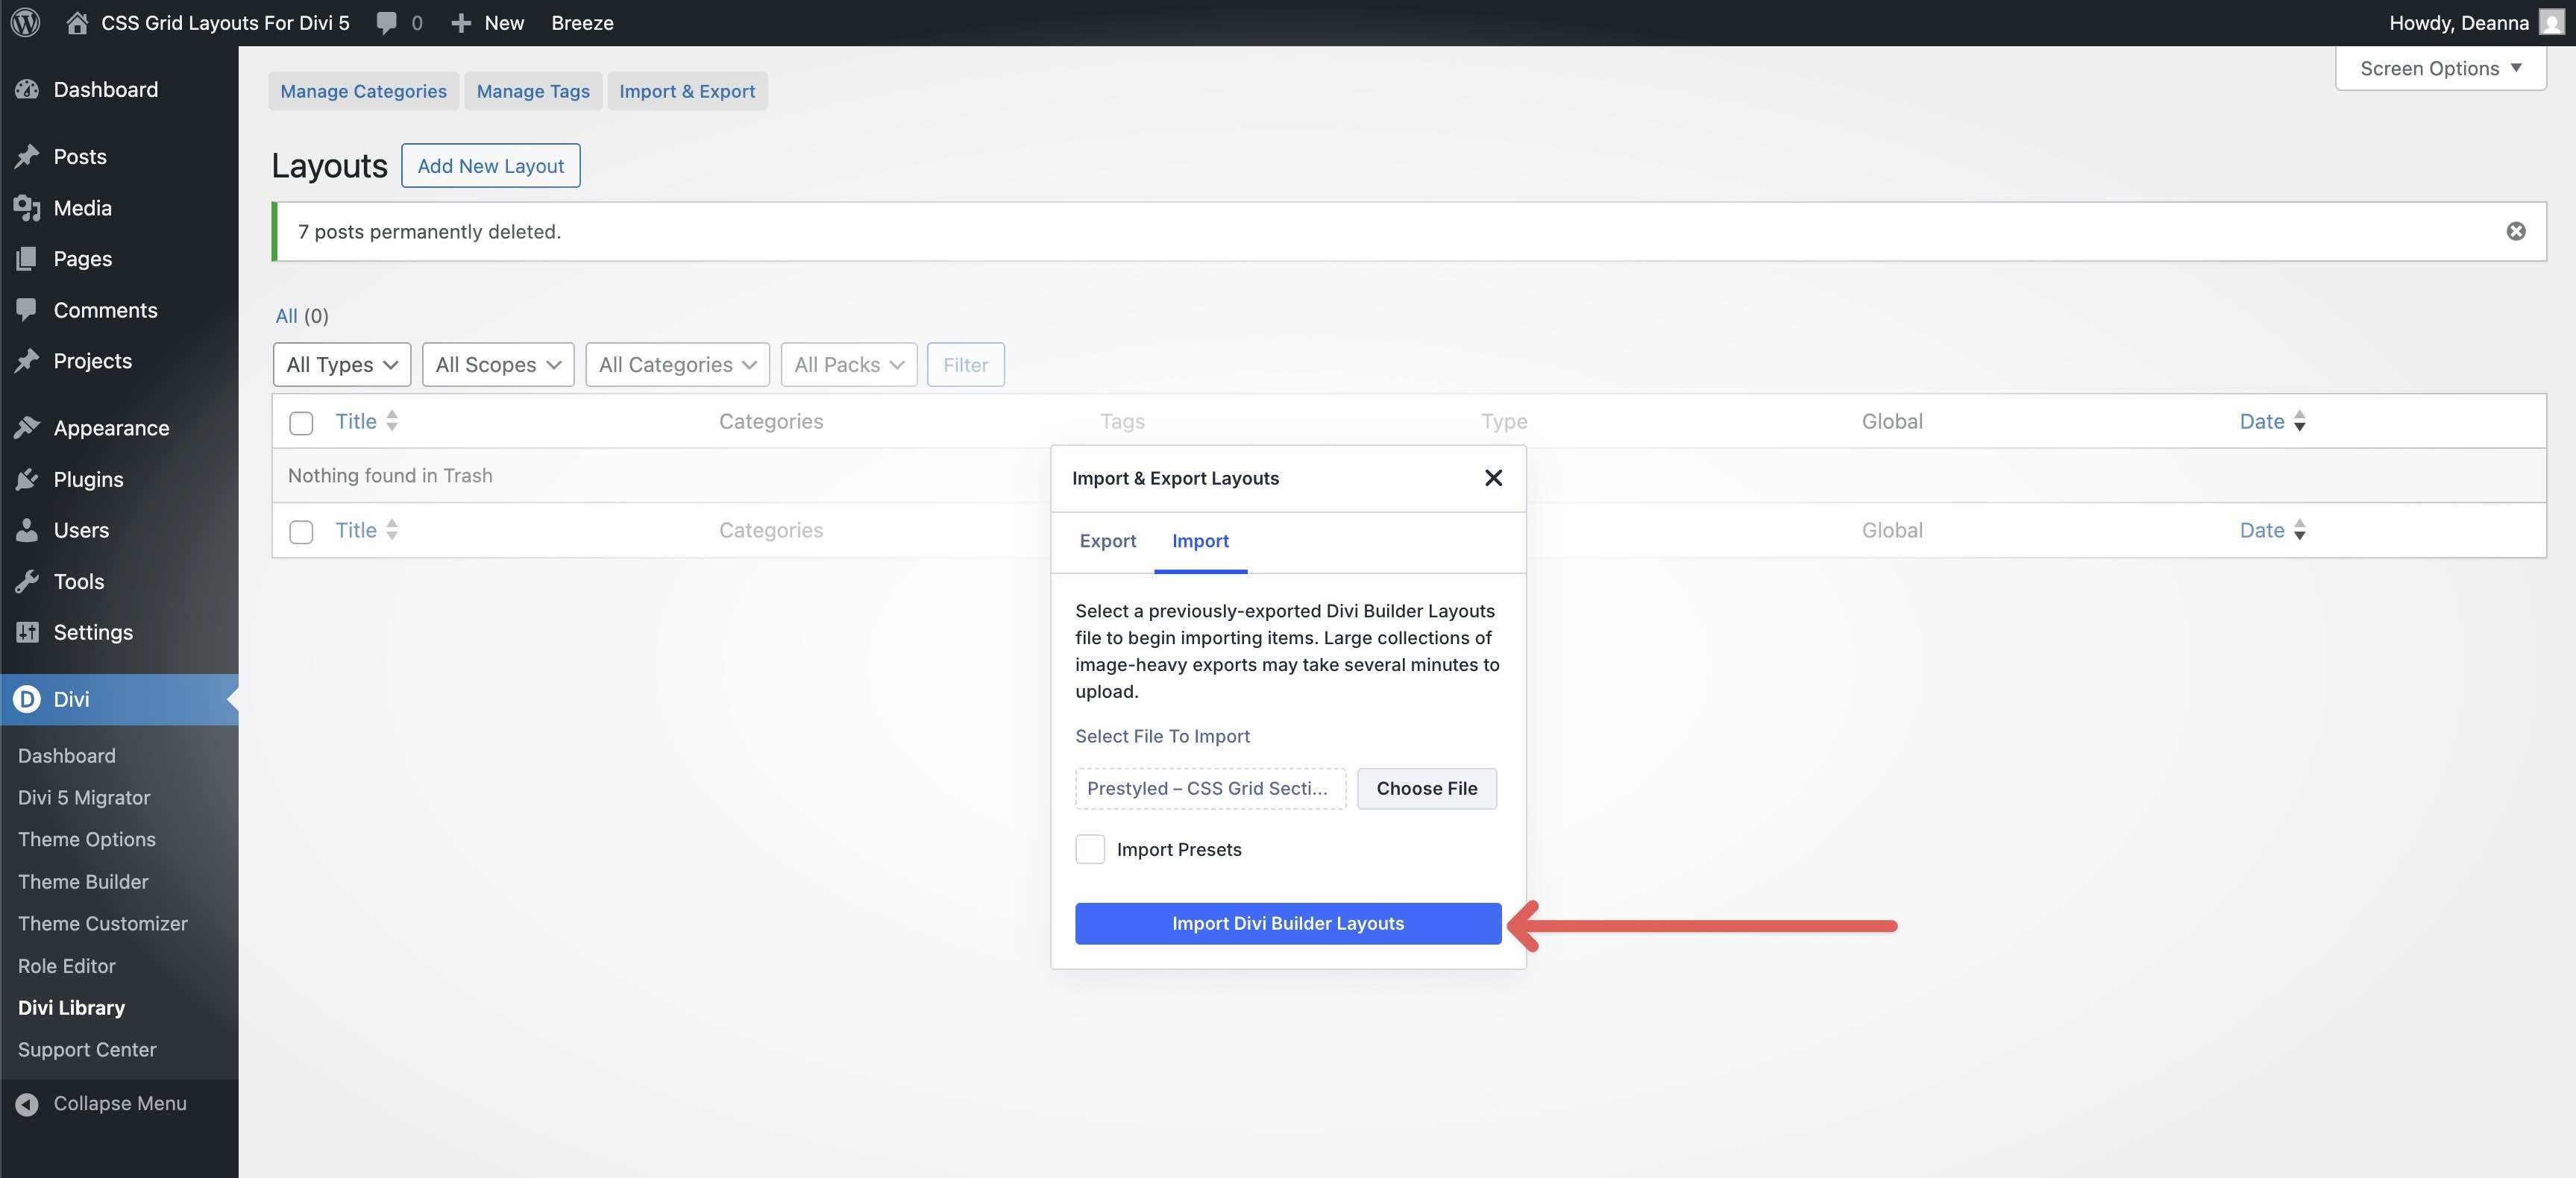Click Import Divi Builder Layouts button
2576x1178 pixels.
1287,923
